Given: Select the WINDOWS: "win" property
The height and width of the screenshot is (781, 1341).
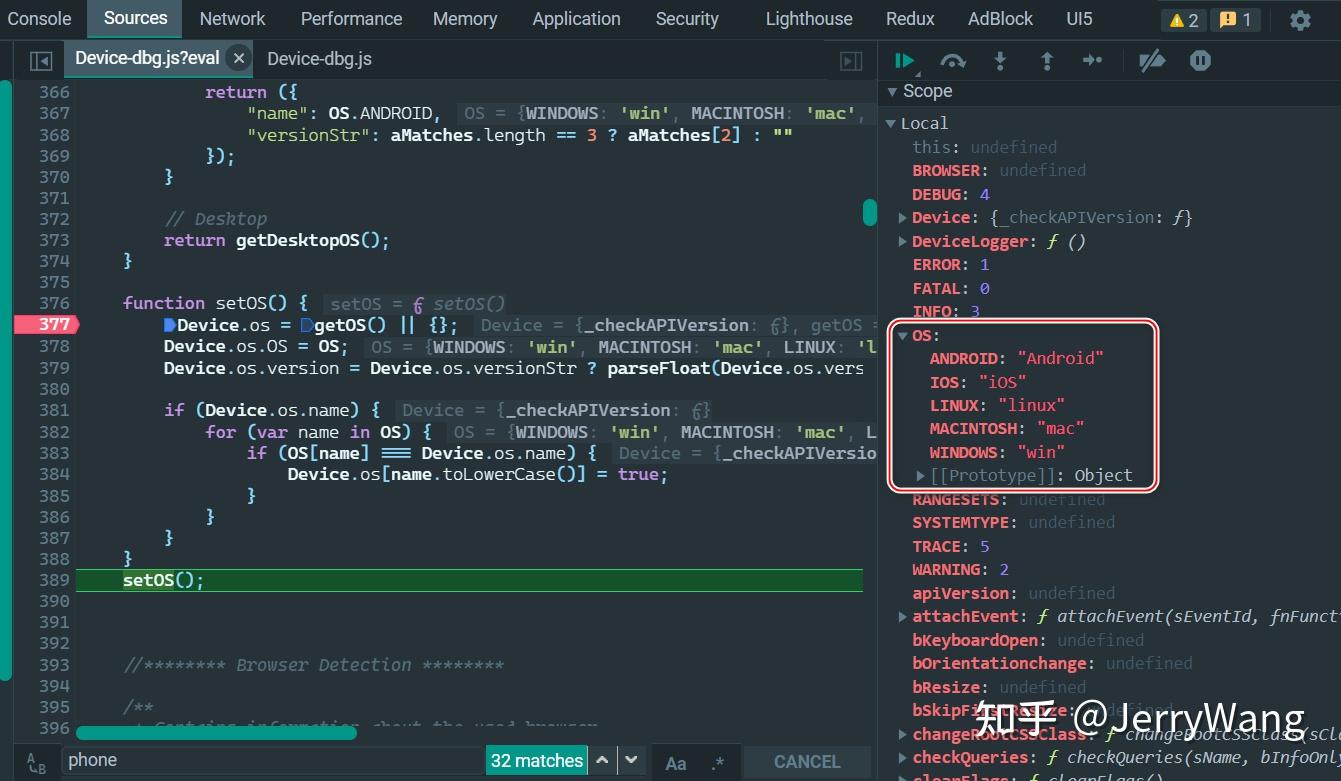Looking at the screenshot, I should click(996, 452).
